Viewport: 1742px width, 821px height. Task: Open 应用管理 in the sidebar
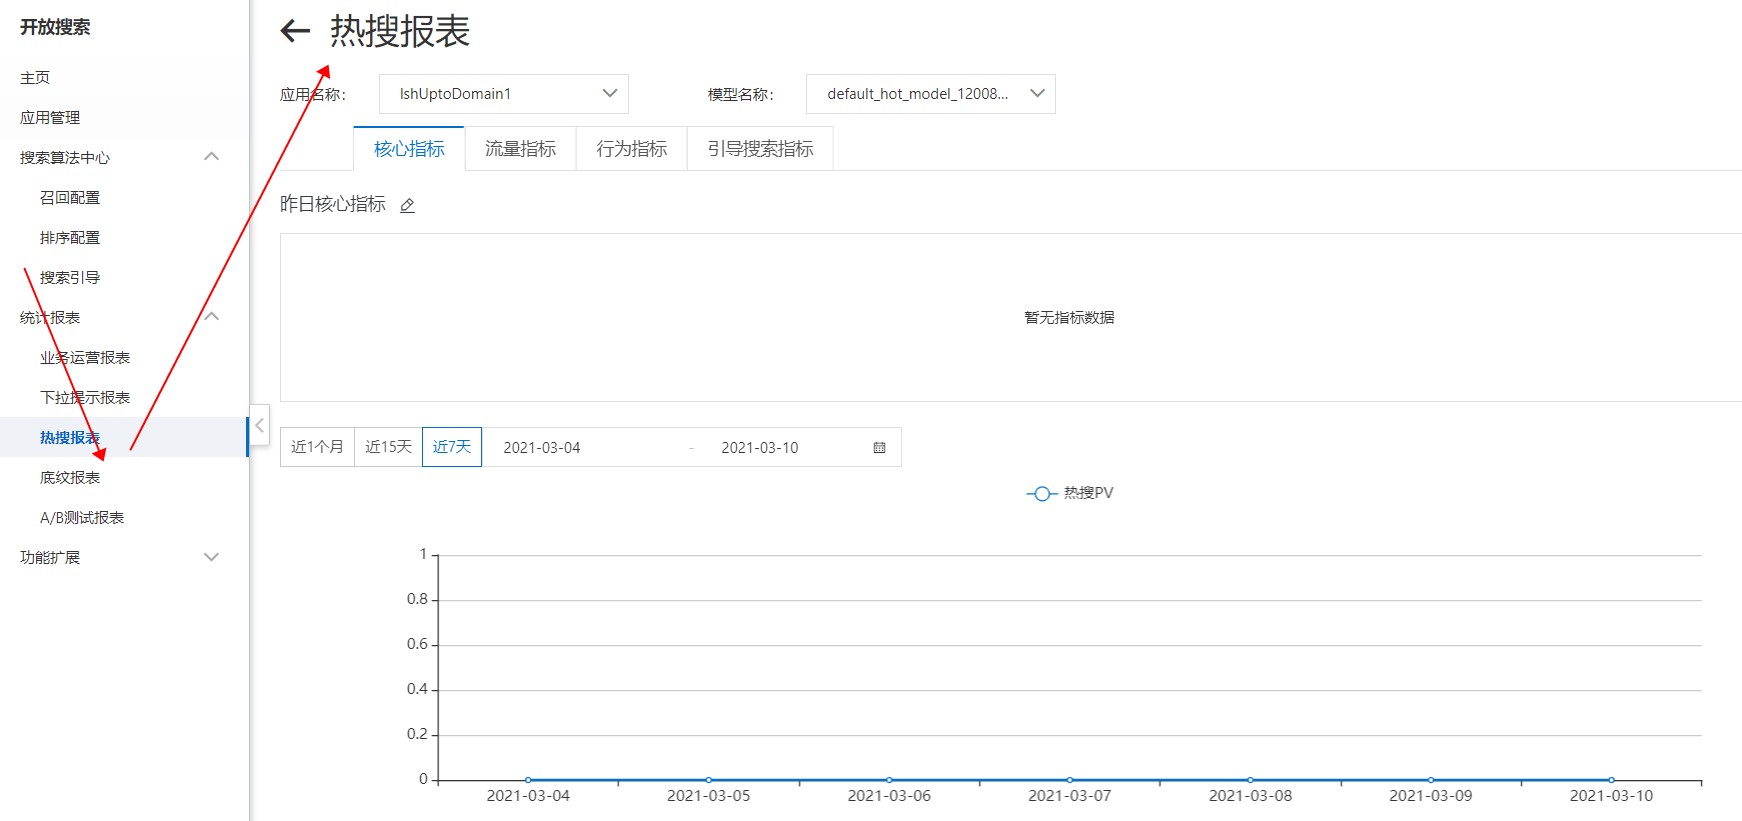50,117
